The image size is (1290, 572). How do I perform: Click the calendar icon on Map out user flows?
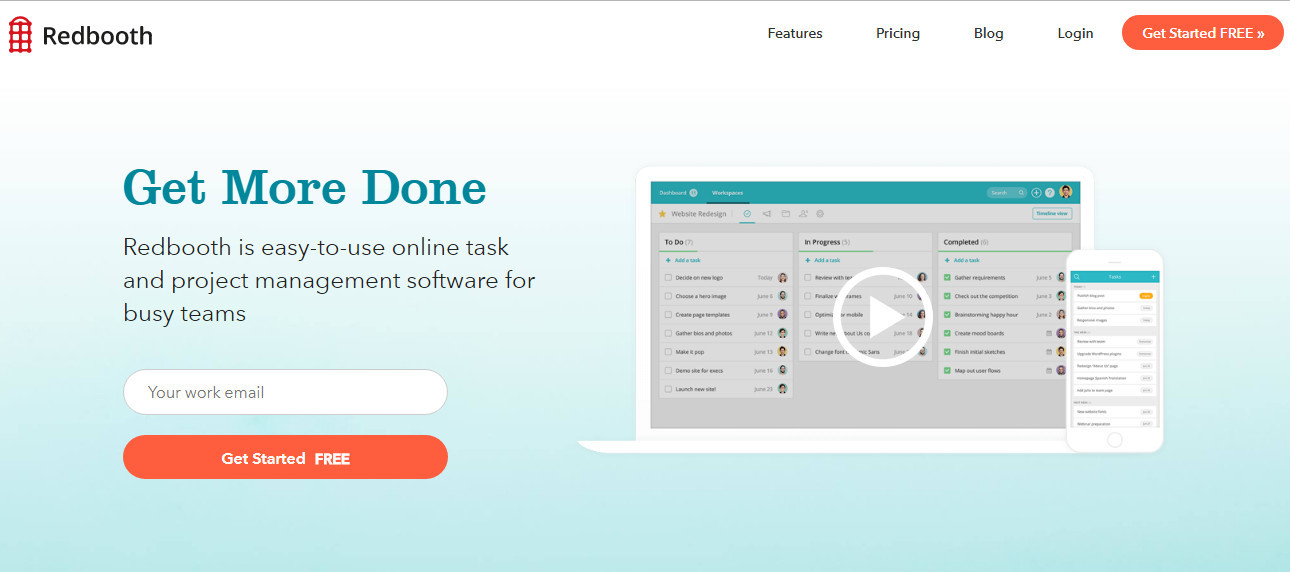[x=1049, y=370]
